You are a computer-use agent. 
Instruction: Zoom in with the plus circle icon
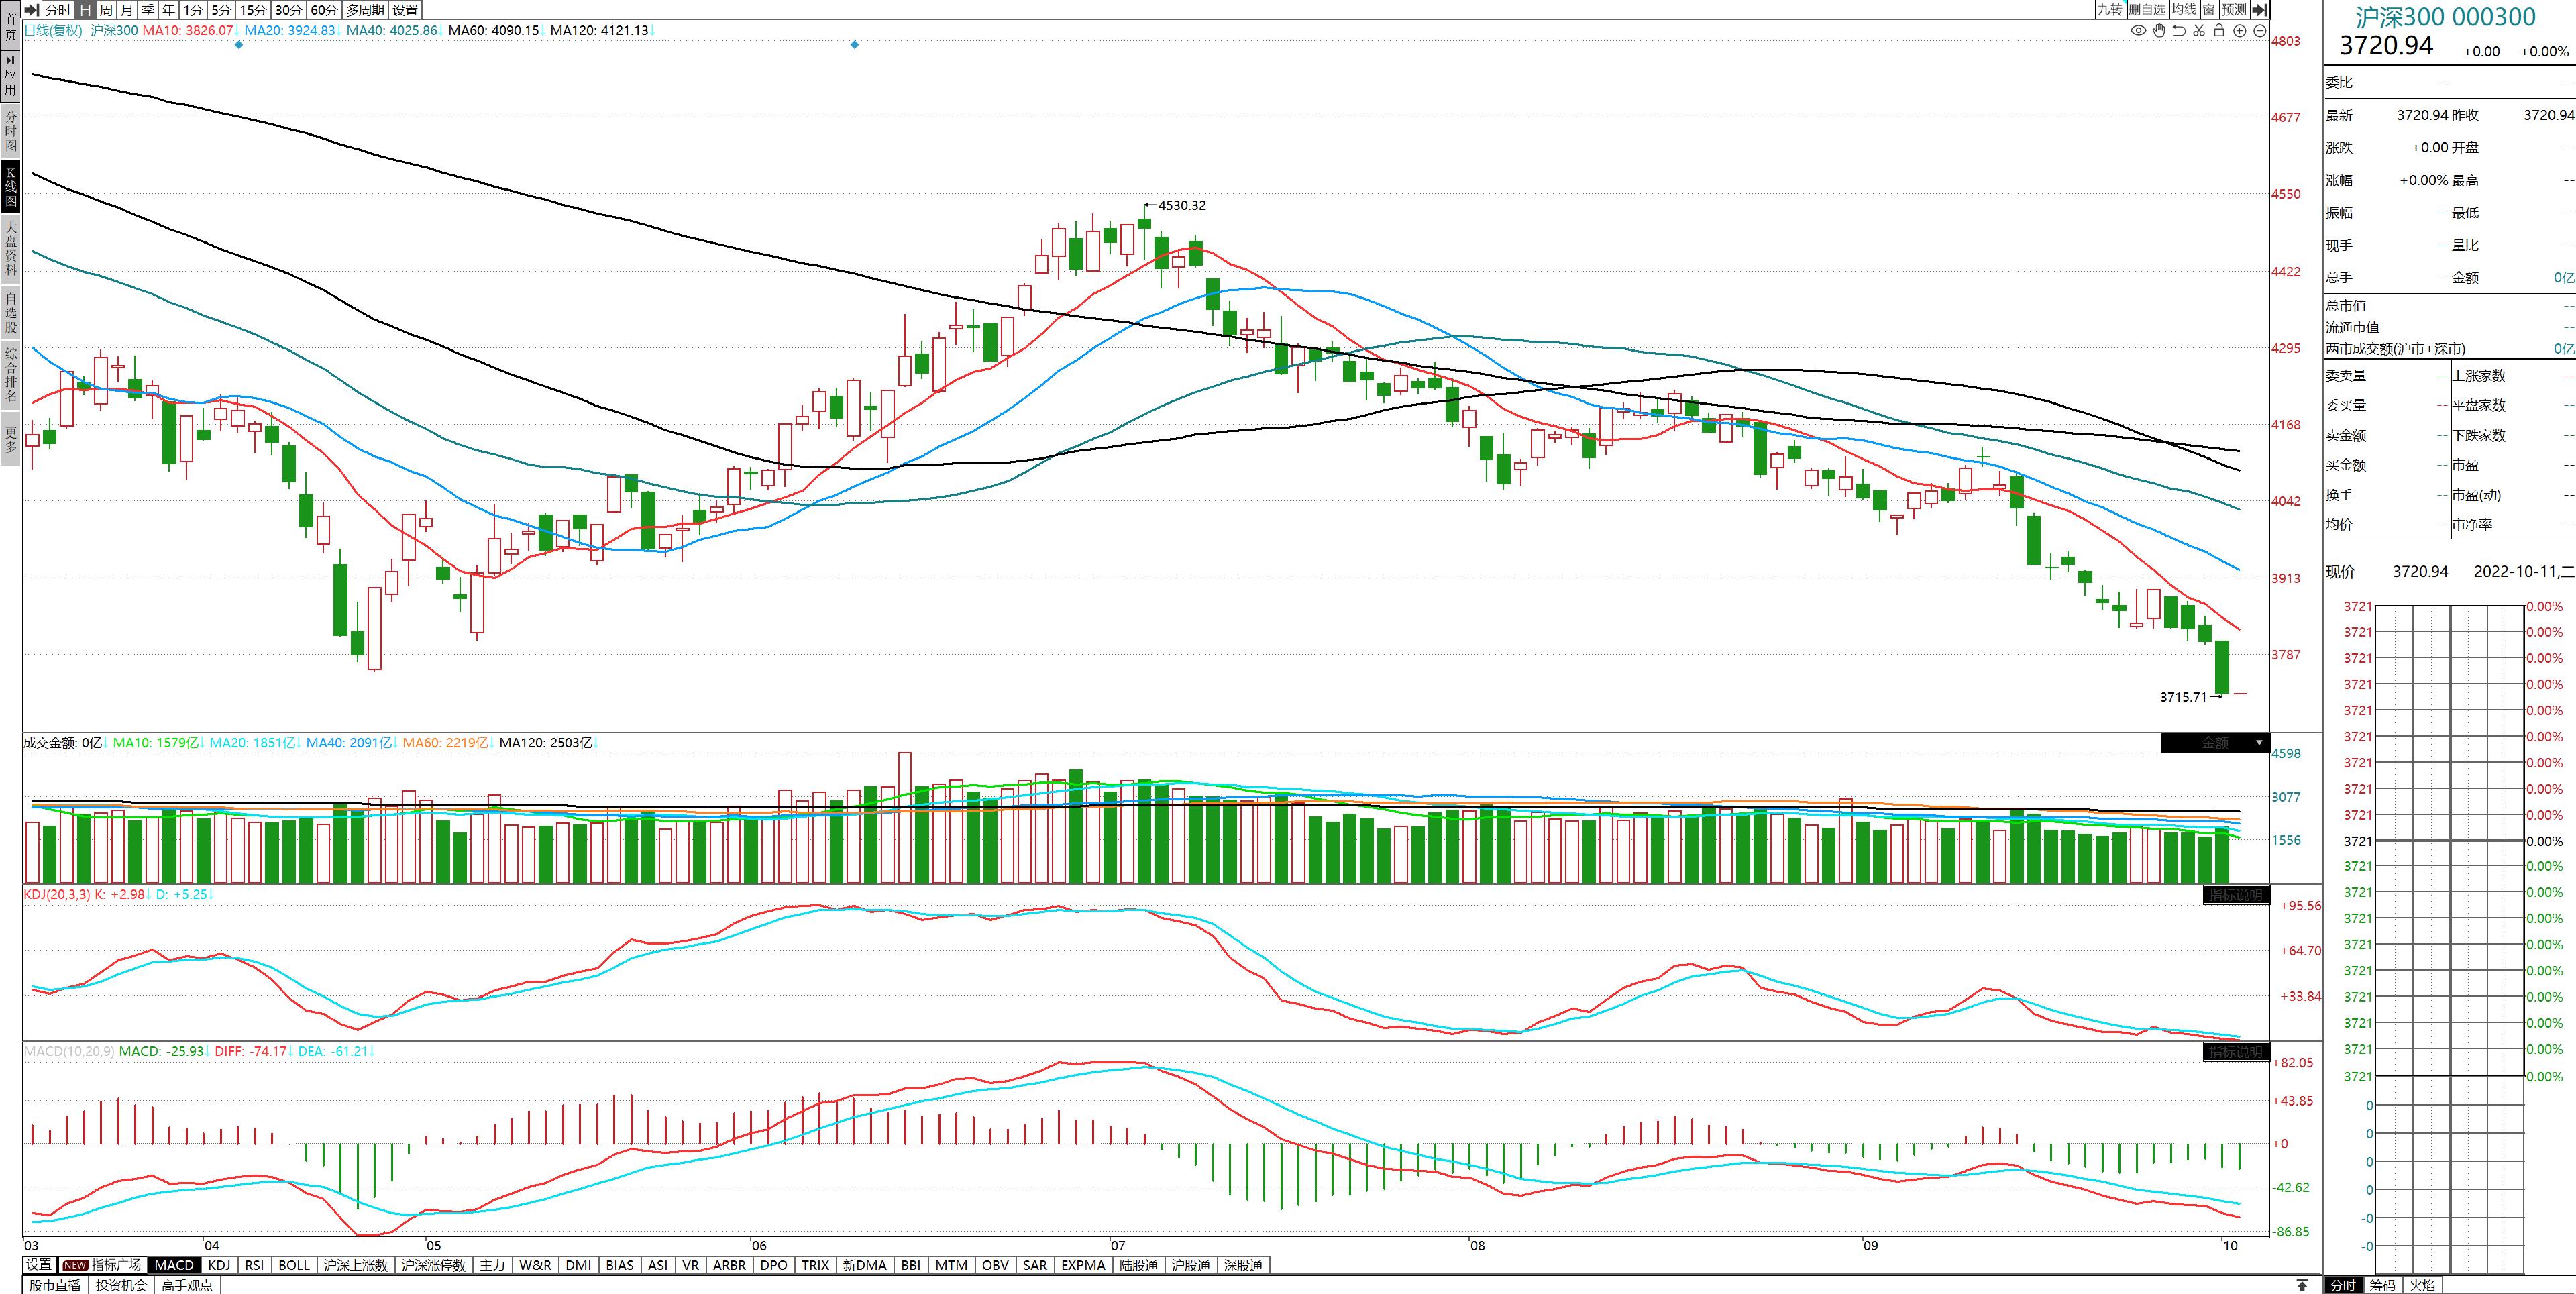[x=2240, y=31]
